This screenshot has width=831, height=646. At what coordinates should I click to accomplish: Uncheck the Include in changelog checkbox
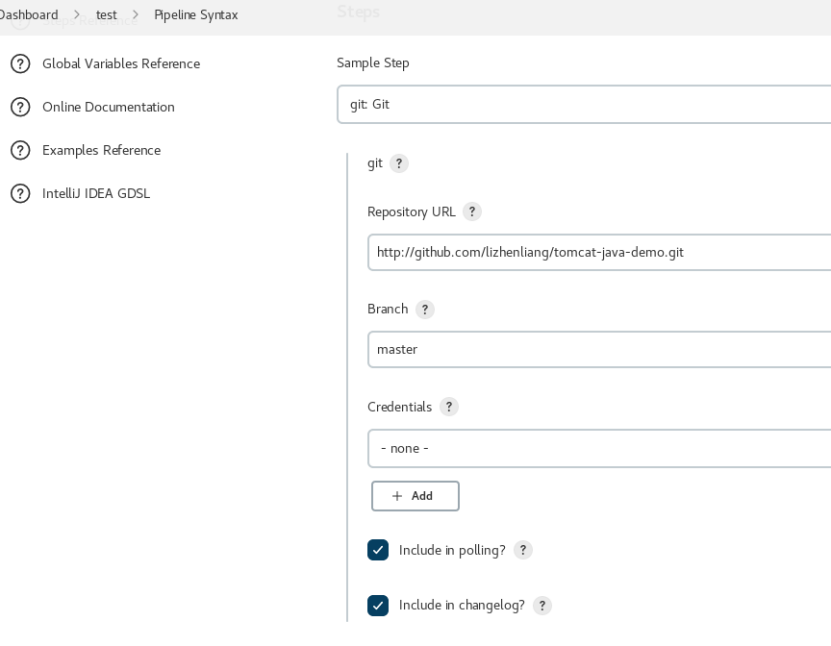[x=378, y=606]
